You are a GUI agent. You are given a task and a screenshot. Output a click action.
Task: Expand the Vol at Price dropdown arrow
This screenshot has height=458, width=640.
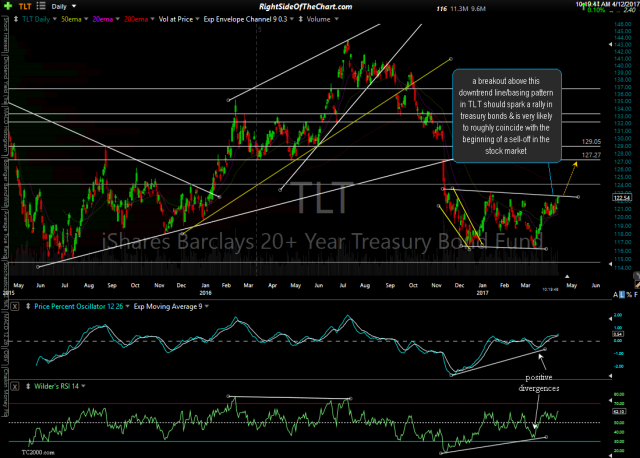click(198, 19)
